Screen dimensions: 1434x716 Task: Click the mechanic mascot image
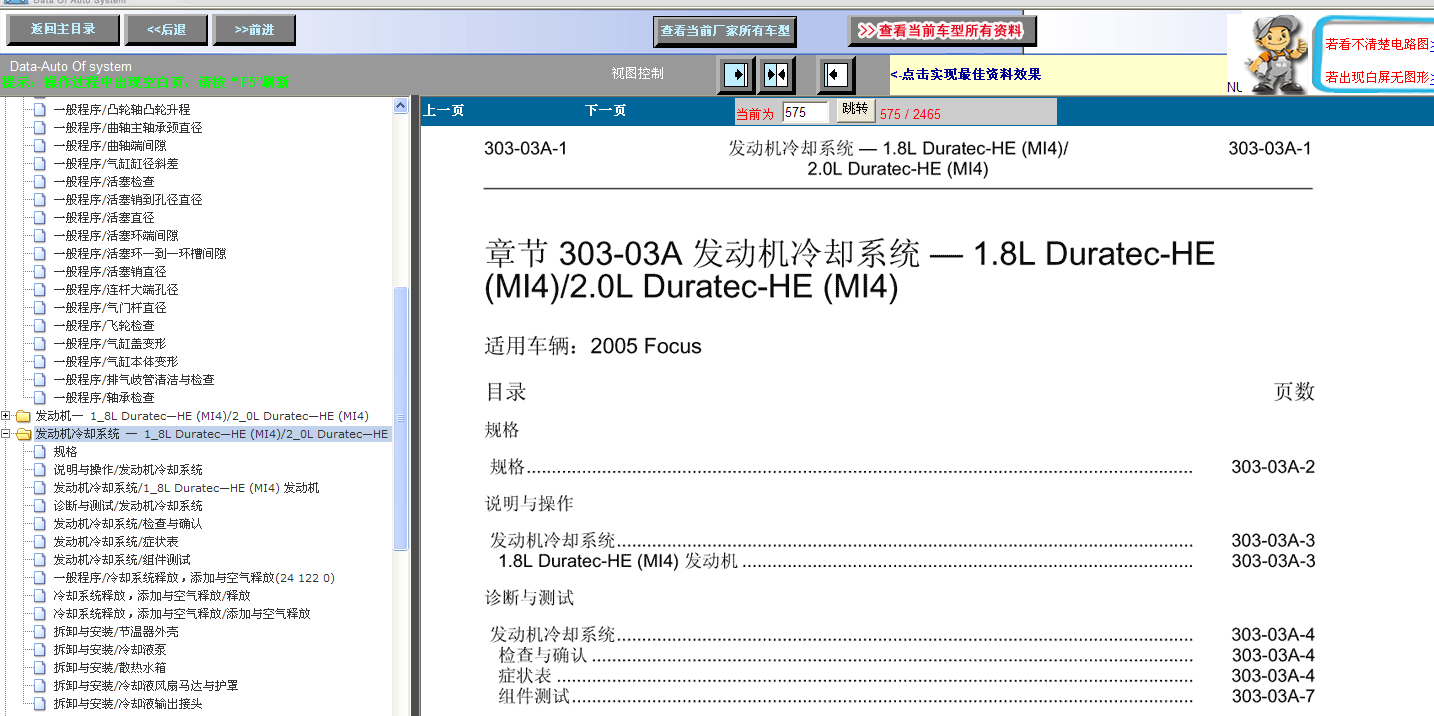tap(1277, 54)
